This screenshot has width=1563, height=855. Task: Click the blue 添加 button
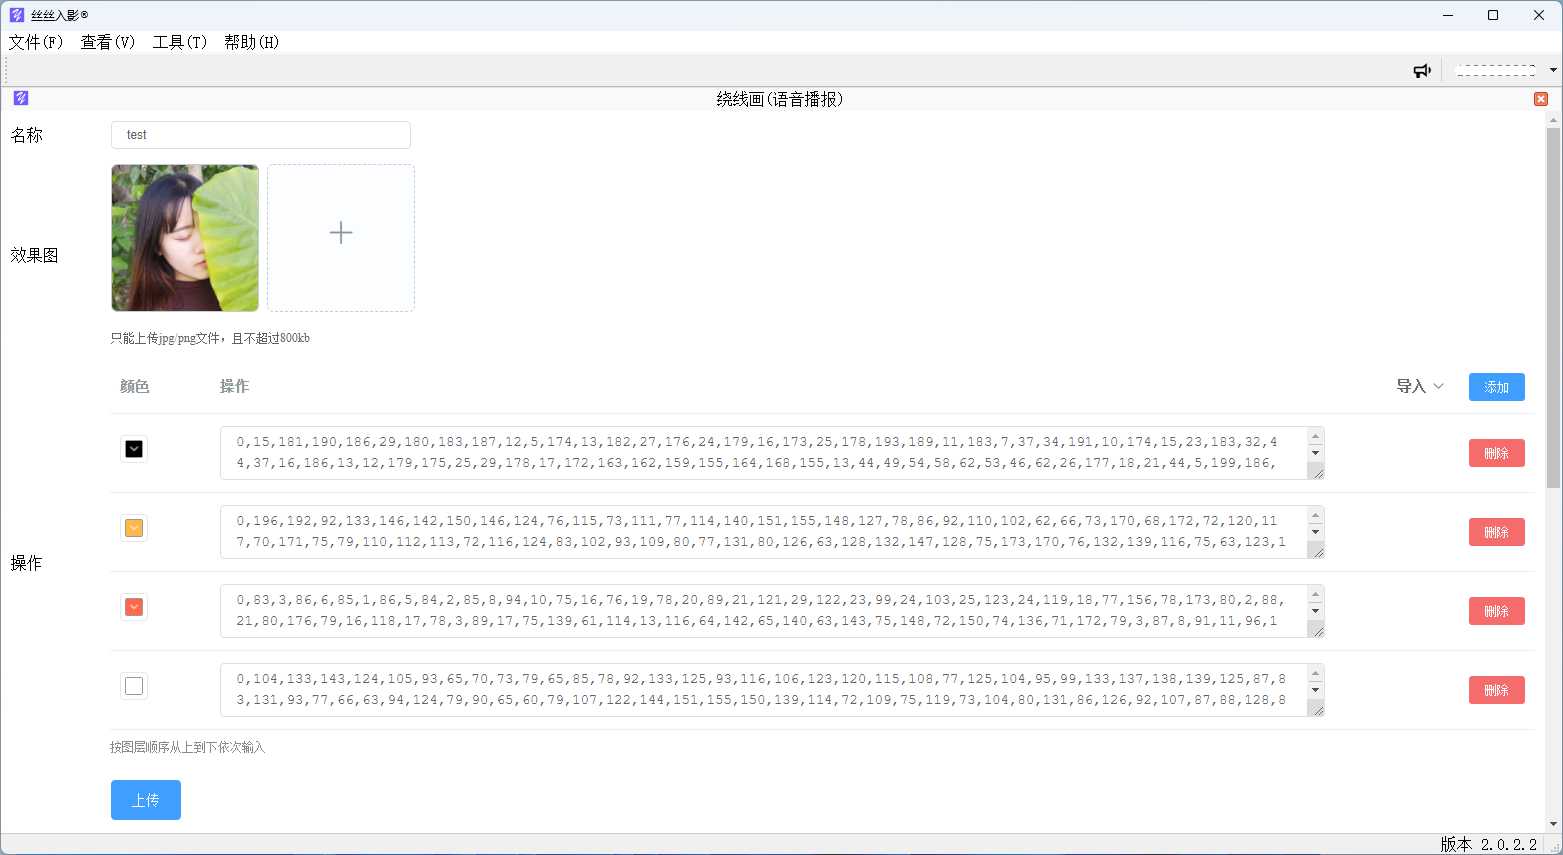[1496, 387]
